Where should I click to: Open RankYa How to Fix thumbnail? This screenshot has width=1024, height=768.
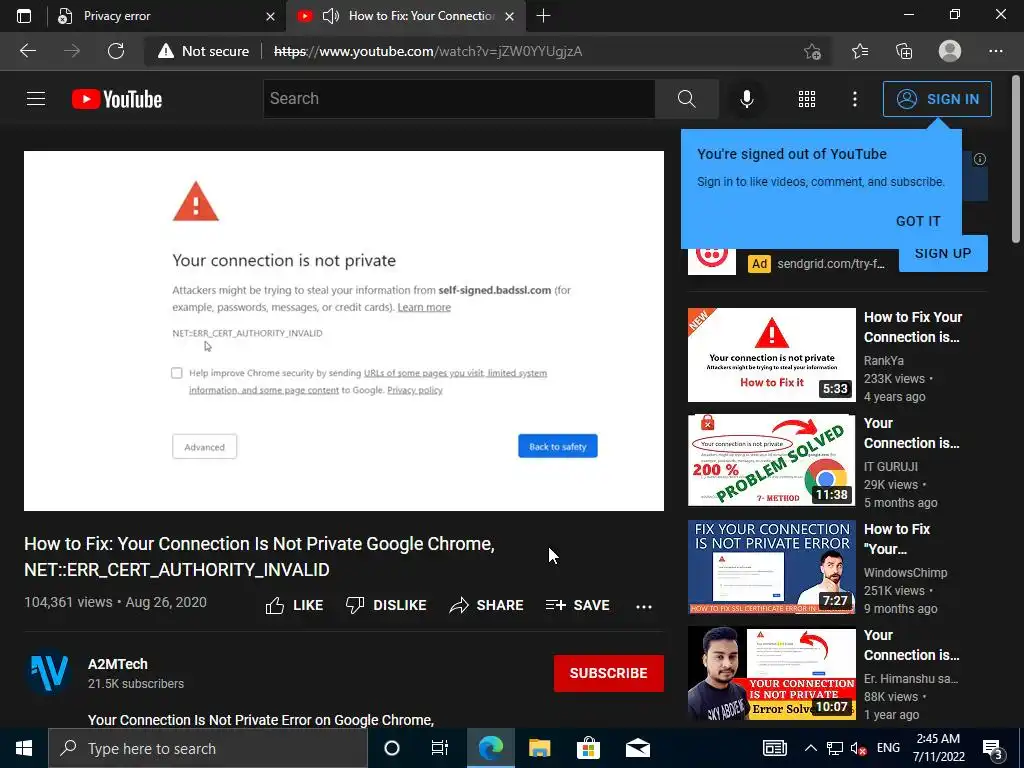click(771, 355)
